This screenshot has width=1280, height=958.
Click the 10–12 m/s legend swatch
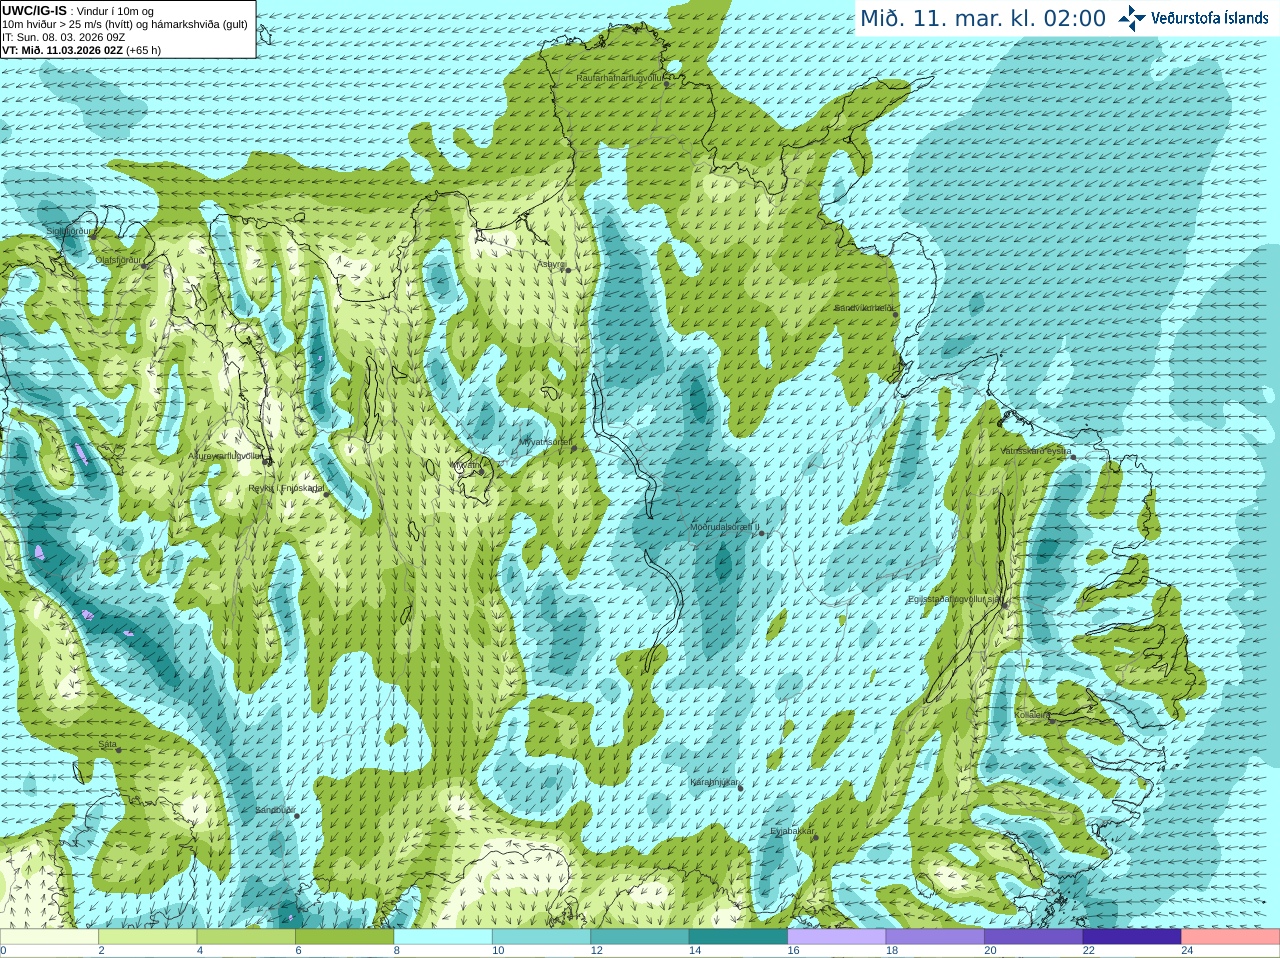click(542, 937)
